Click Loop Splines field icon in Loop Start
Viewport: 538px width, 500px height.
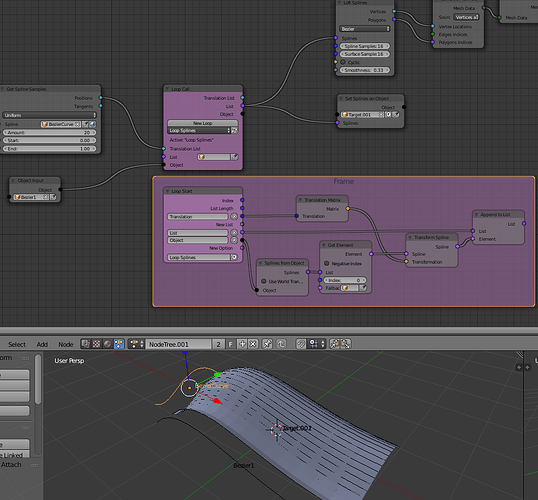[234, 257]
